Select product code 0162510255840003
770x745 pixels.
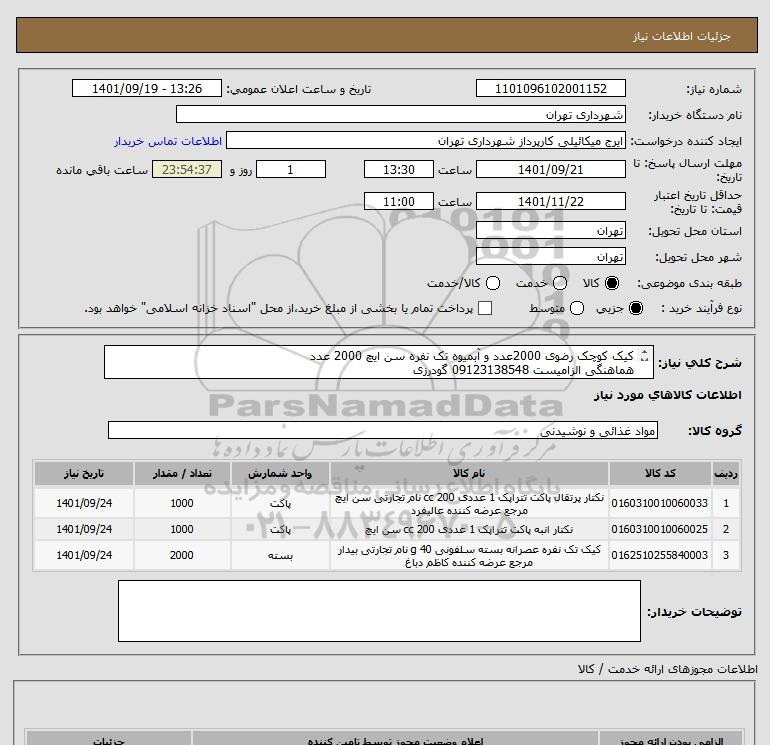pos(660,555)
